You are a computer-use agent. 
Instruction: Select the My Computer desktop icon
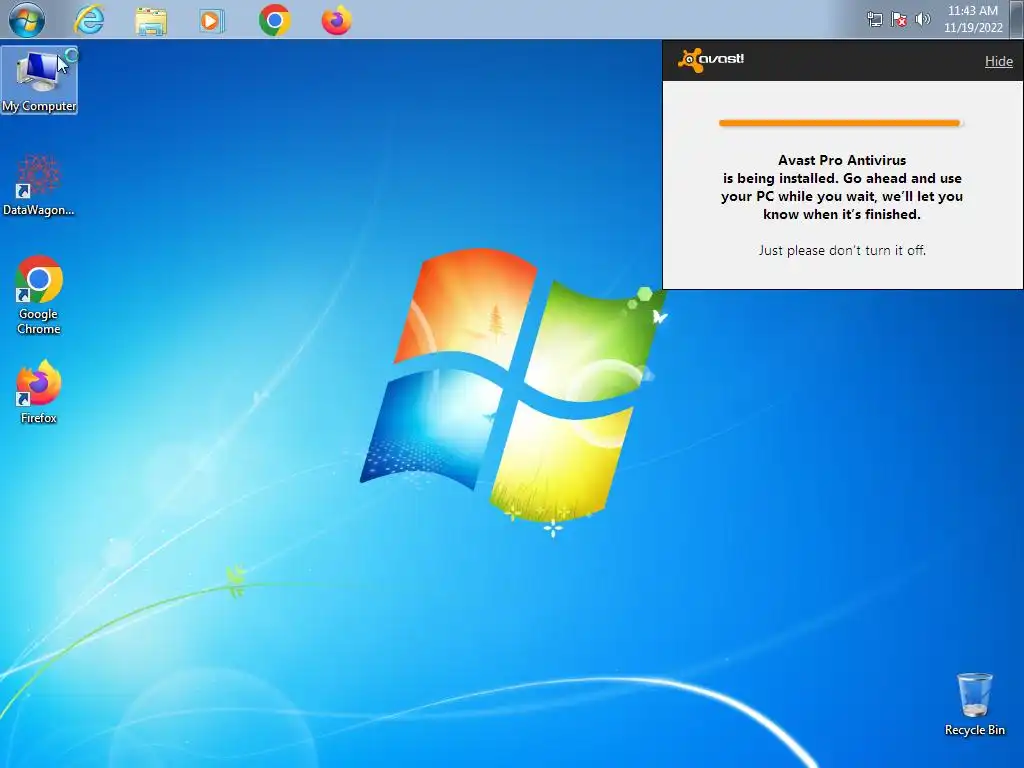39,80
